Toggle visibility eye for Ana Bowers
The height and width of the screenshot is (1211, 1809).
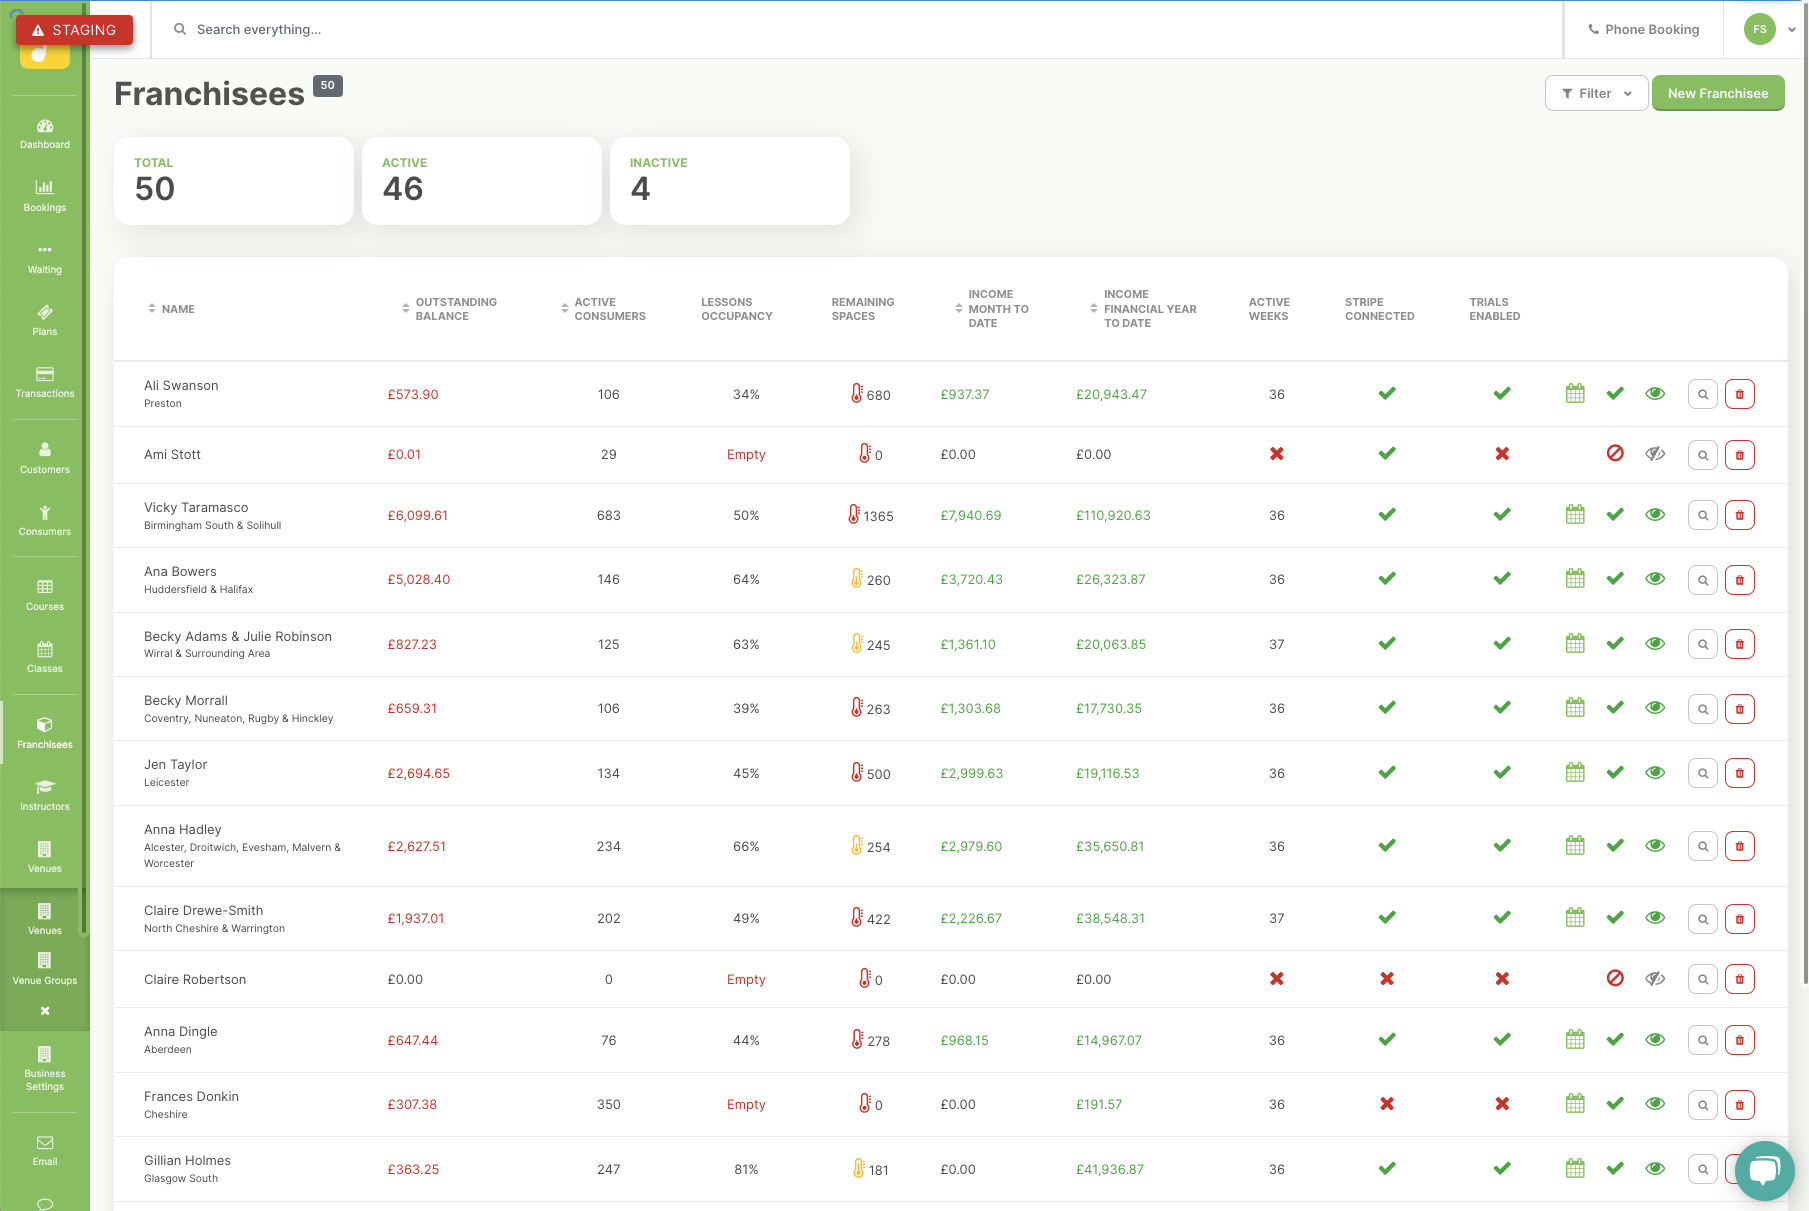point(1655,579)
